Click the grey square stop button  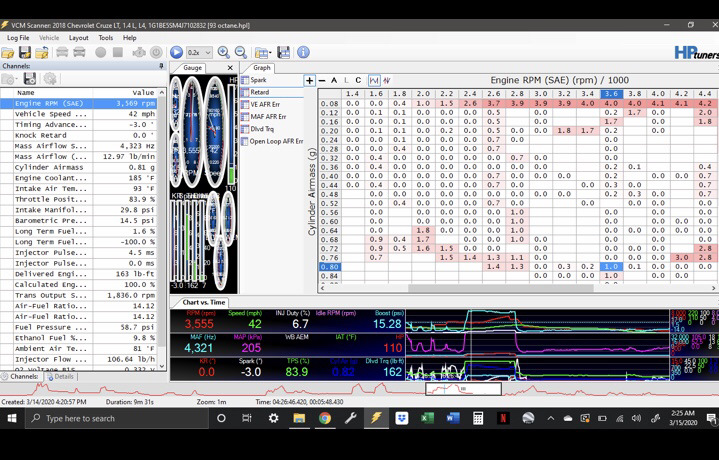click(118, 52)
